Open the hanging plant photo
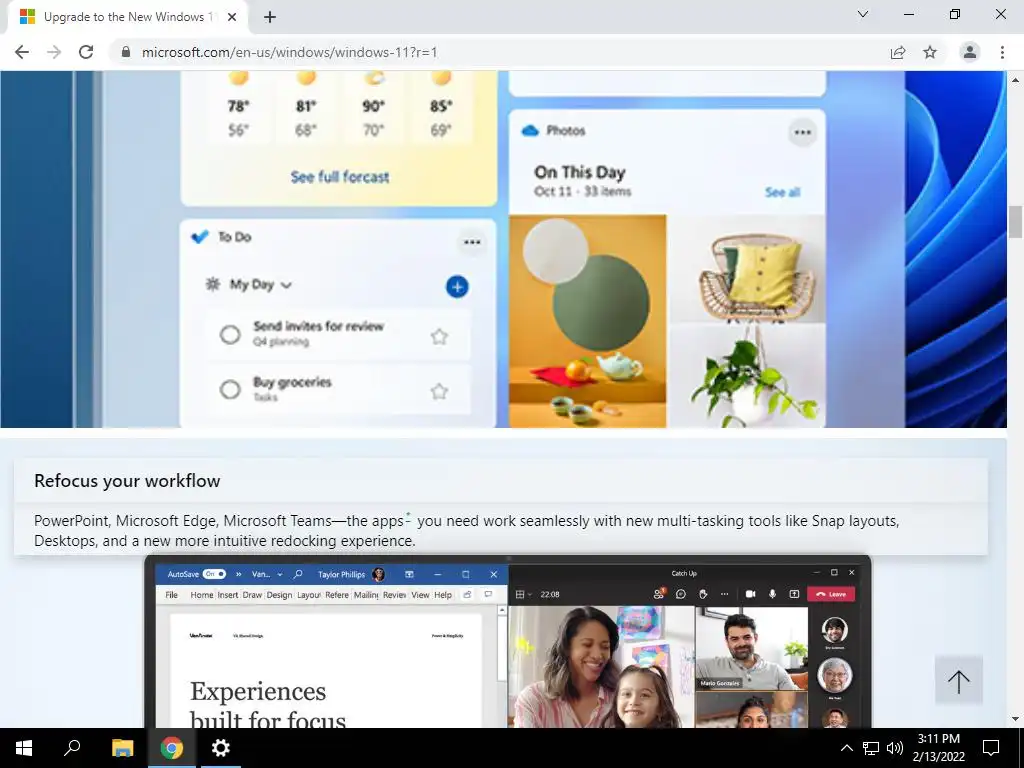 [x=748, y=376]
